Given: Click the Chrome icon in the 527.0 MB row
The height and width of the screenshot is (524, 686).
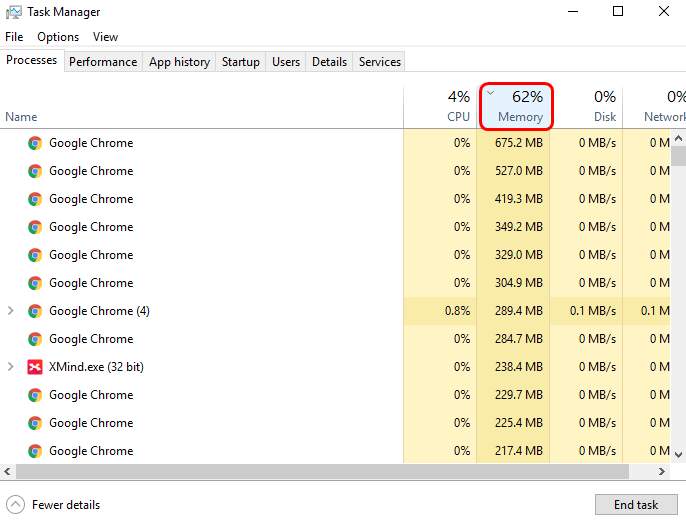Looking at the screenshot, I should click(35, 171).
